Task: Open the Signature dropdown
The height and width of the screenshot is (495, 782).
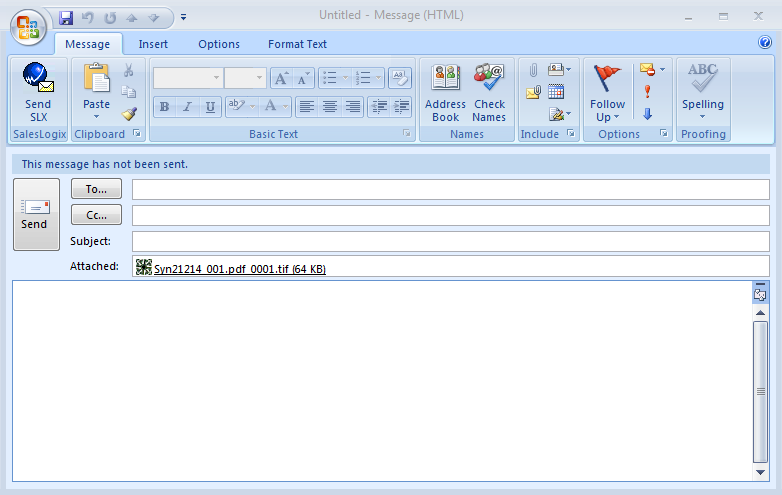Action: (x=560, y=114)
